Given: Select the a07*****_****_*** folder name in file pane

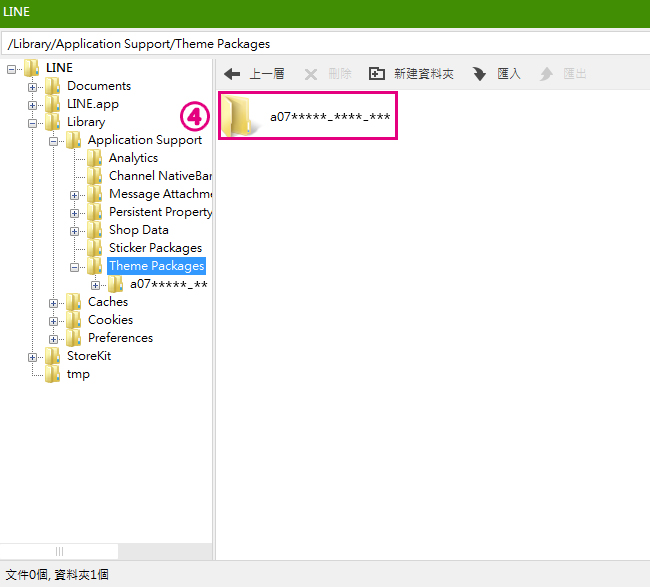Looking at the screenshot, I should 330,116.
